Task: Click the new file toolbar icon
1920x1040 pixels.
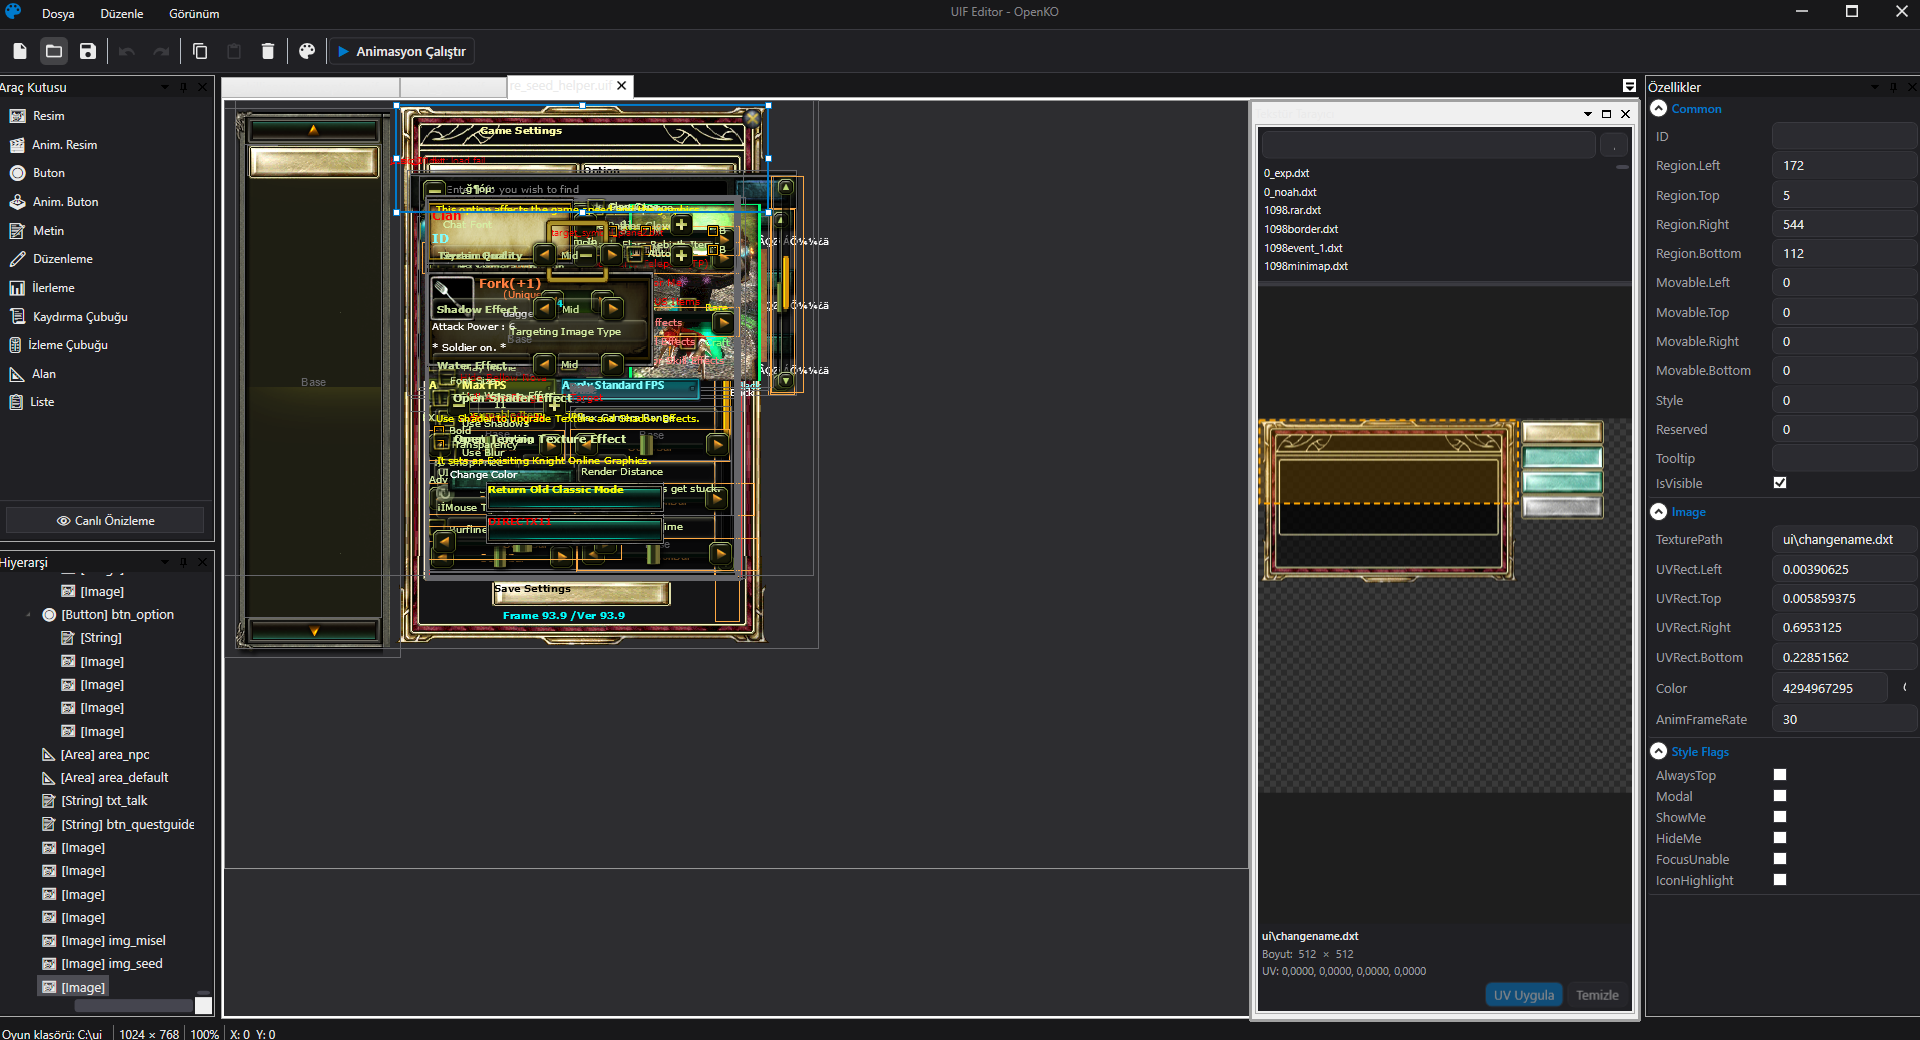Action: [20, 51]
